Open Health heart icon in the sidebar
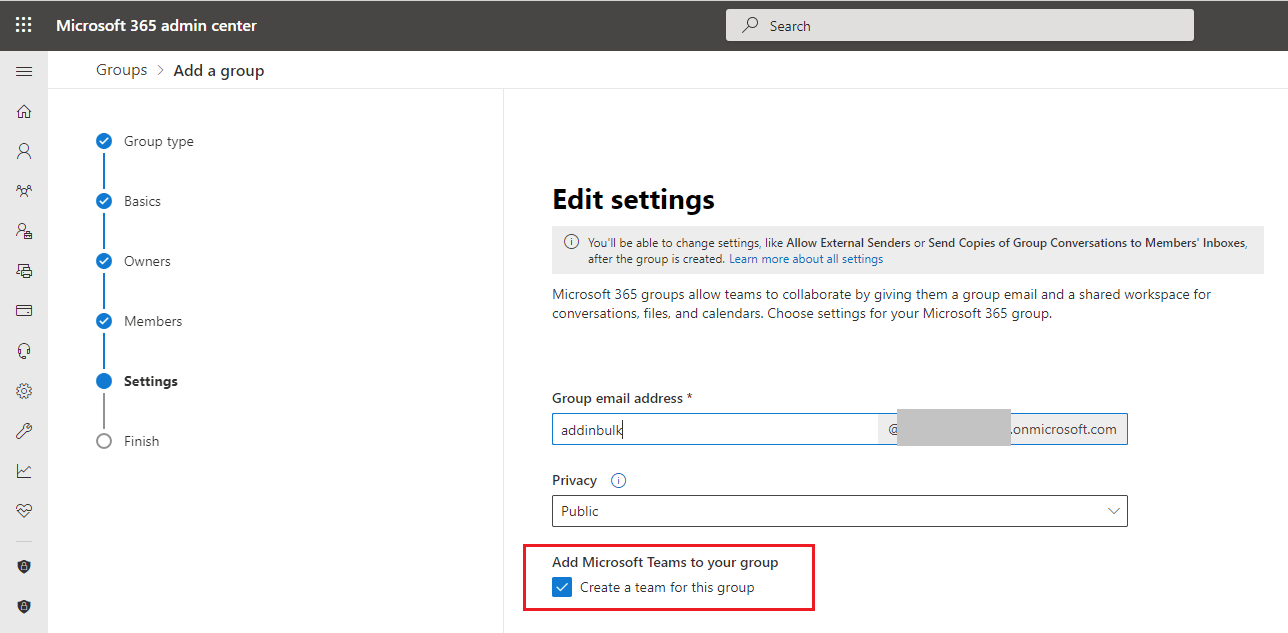1288x633 pixels. coord(24,510)
